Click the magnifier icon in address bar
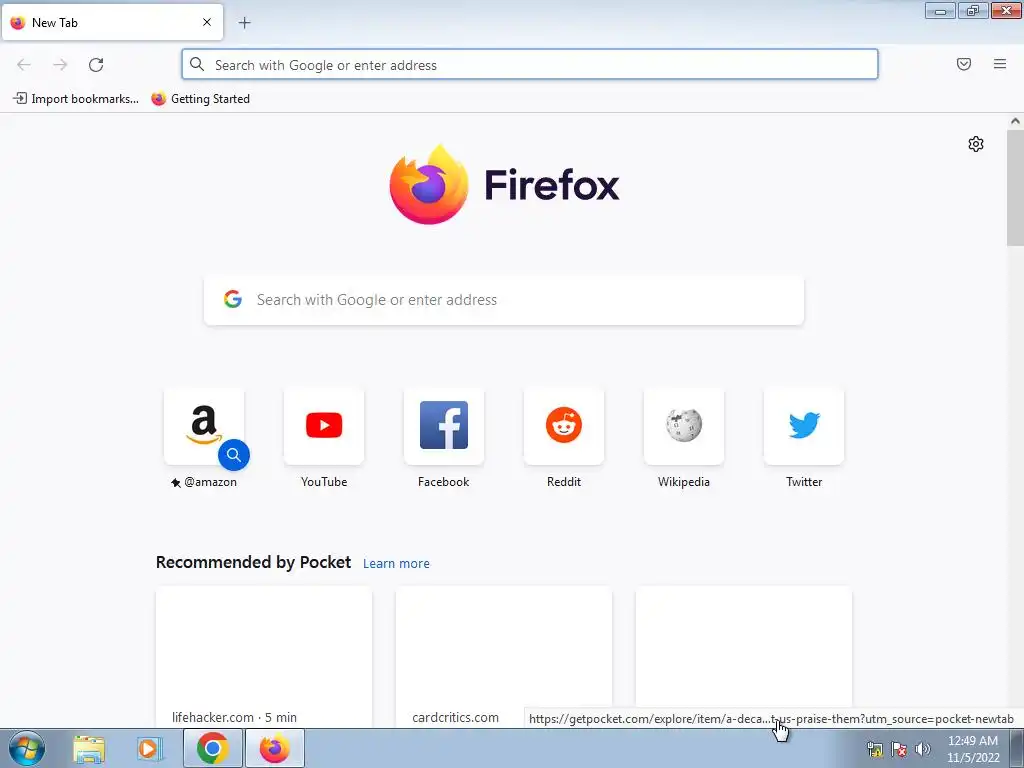This screenshot has width=1024, height=768. tap(197, 64)
